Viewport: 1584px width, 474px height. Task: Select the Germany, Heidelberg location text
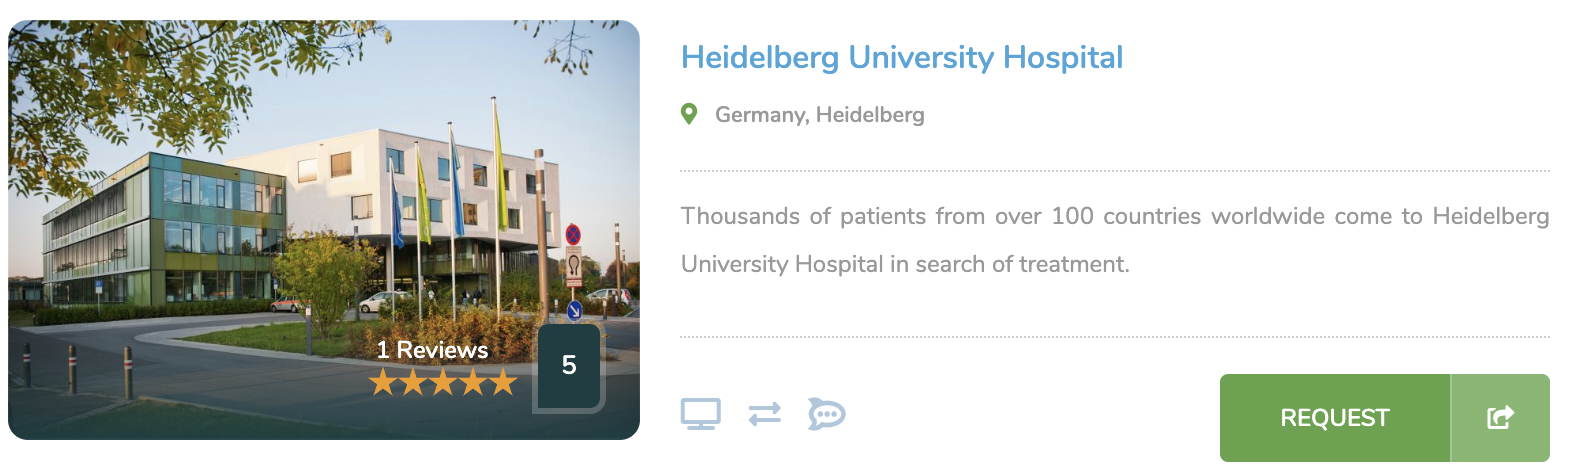pos(820,114)
